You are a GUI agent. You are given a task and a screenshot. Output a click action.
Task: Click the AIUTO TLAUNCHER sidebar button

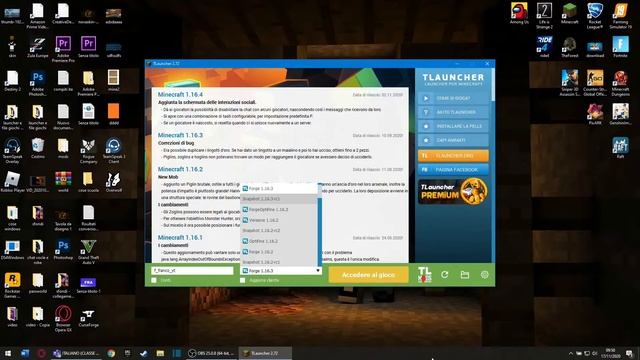point(453,112)
